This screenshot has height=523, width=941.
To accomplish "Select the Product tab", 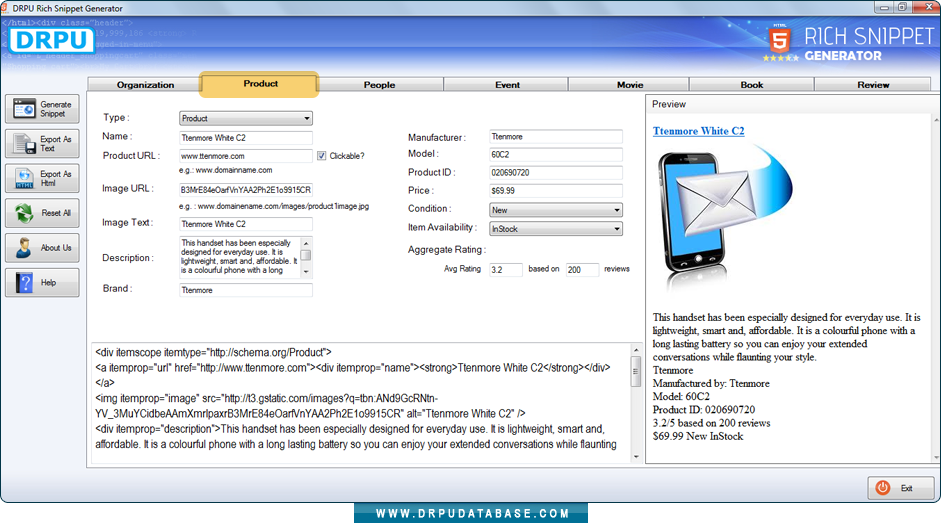I will pos(259,84).
